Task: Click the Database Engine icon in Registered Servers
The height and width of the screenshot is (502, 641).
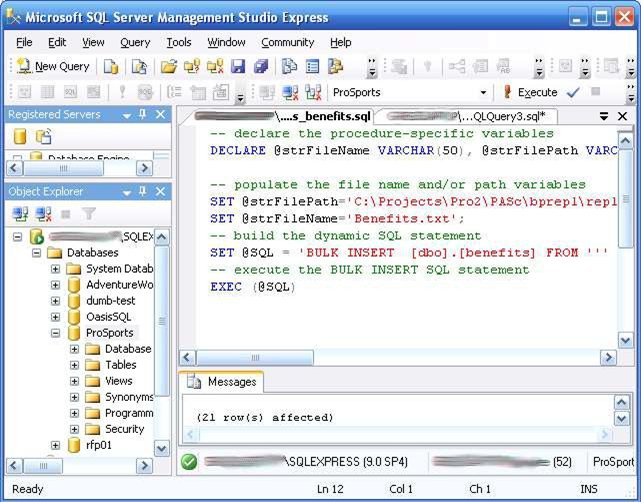Action: [x=20, y=136]
